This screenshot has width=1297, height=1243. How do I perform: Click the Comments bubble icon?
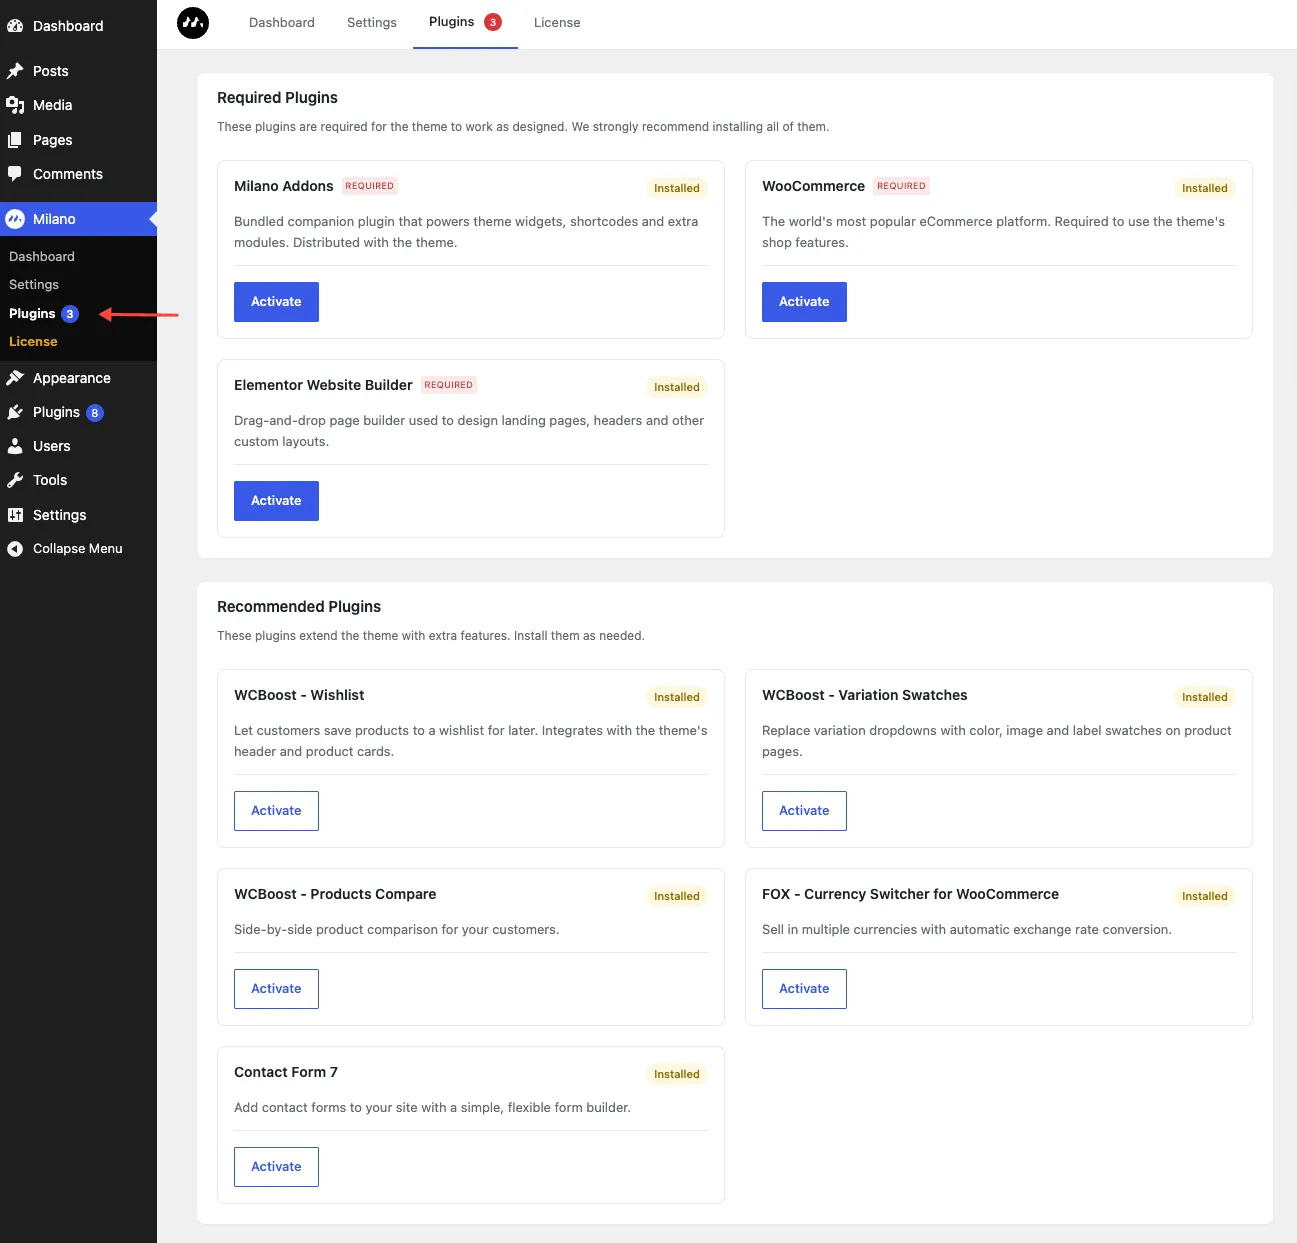(x=15, y=174)
